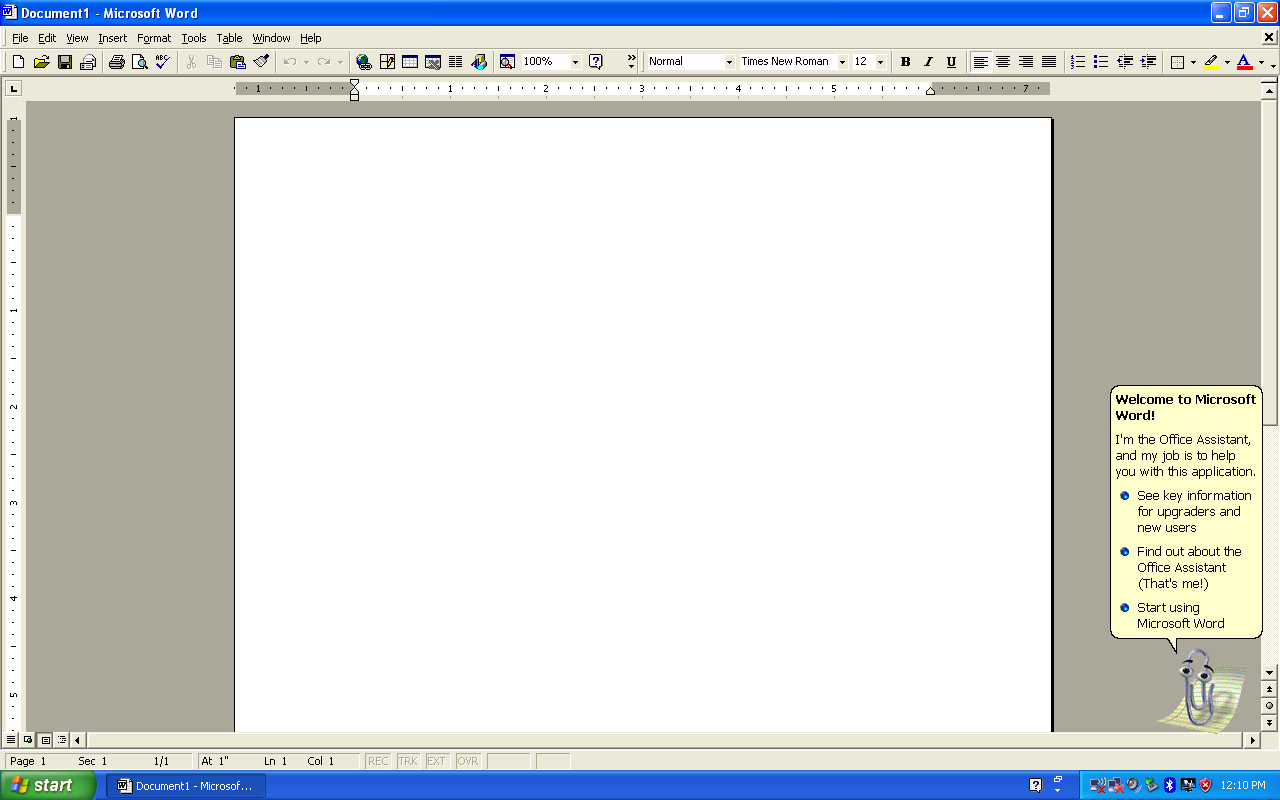Enable Justify paragraph alignment
The width and height of the screenshot is (1280, 800).
point(1049,62)
